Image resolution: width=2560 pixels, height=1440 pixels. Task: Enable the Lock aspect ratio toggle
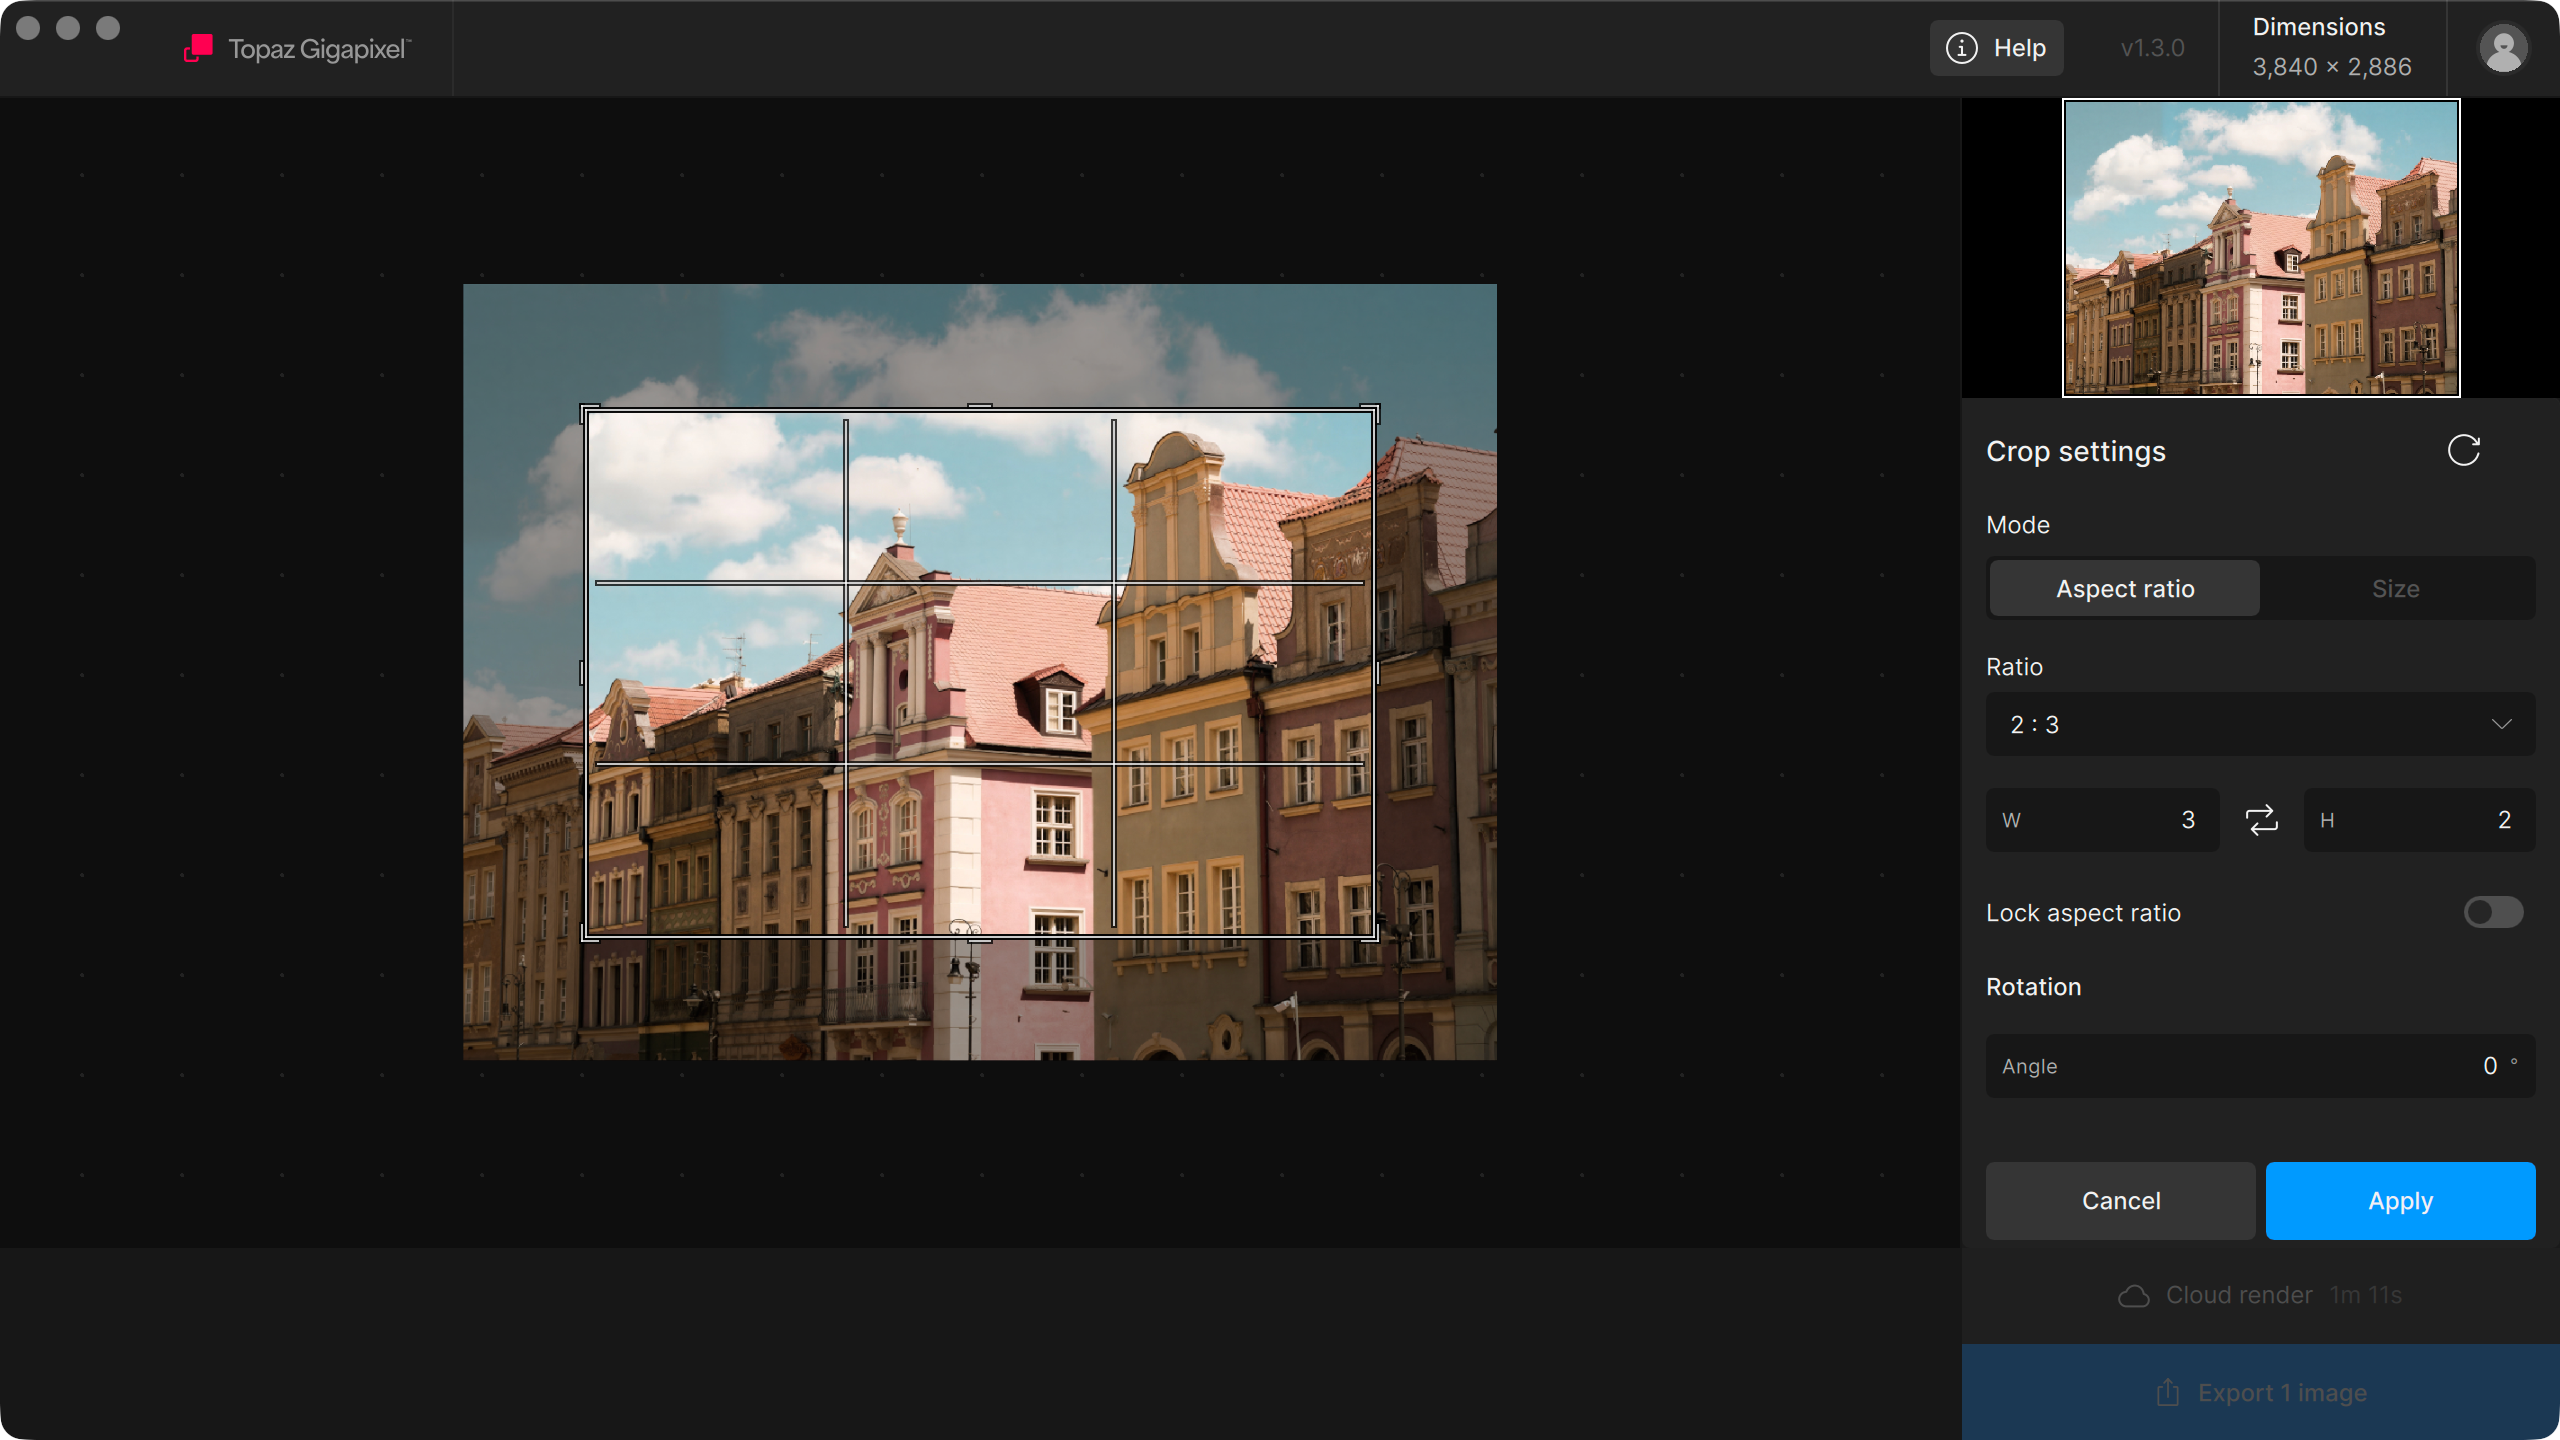(2493, 912)
